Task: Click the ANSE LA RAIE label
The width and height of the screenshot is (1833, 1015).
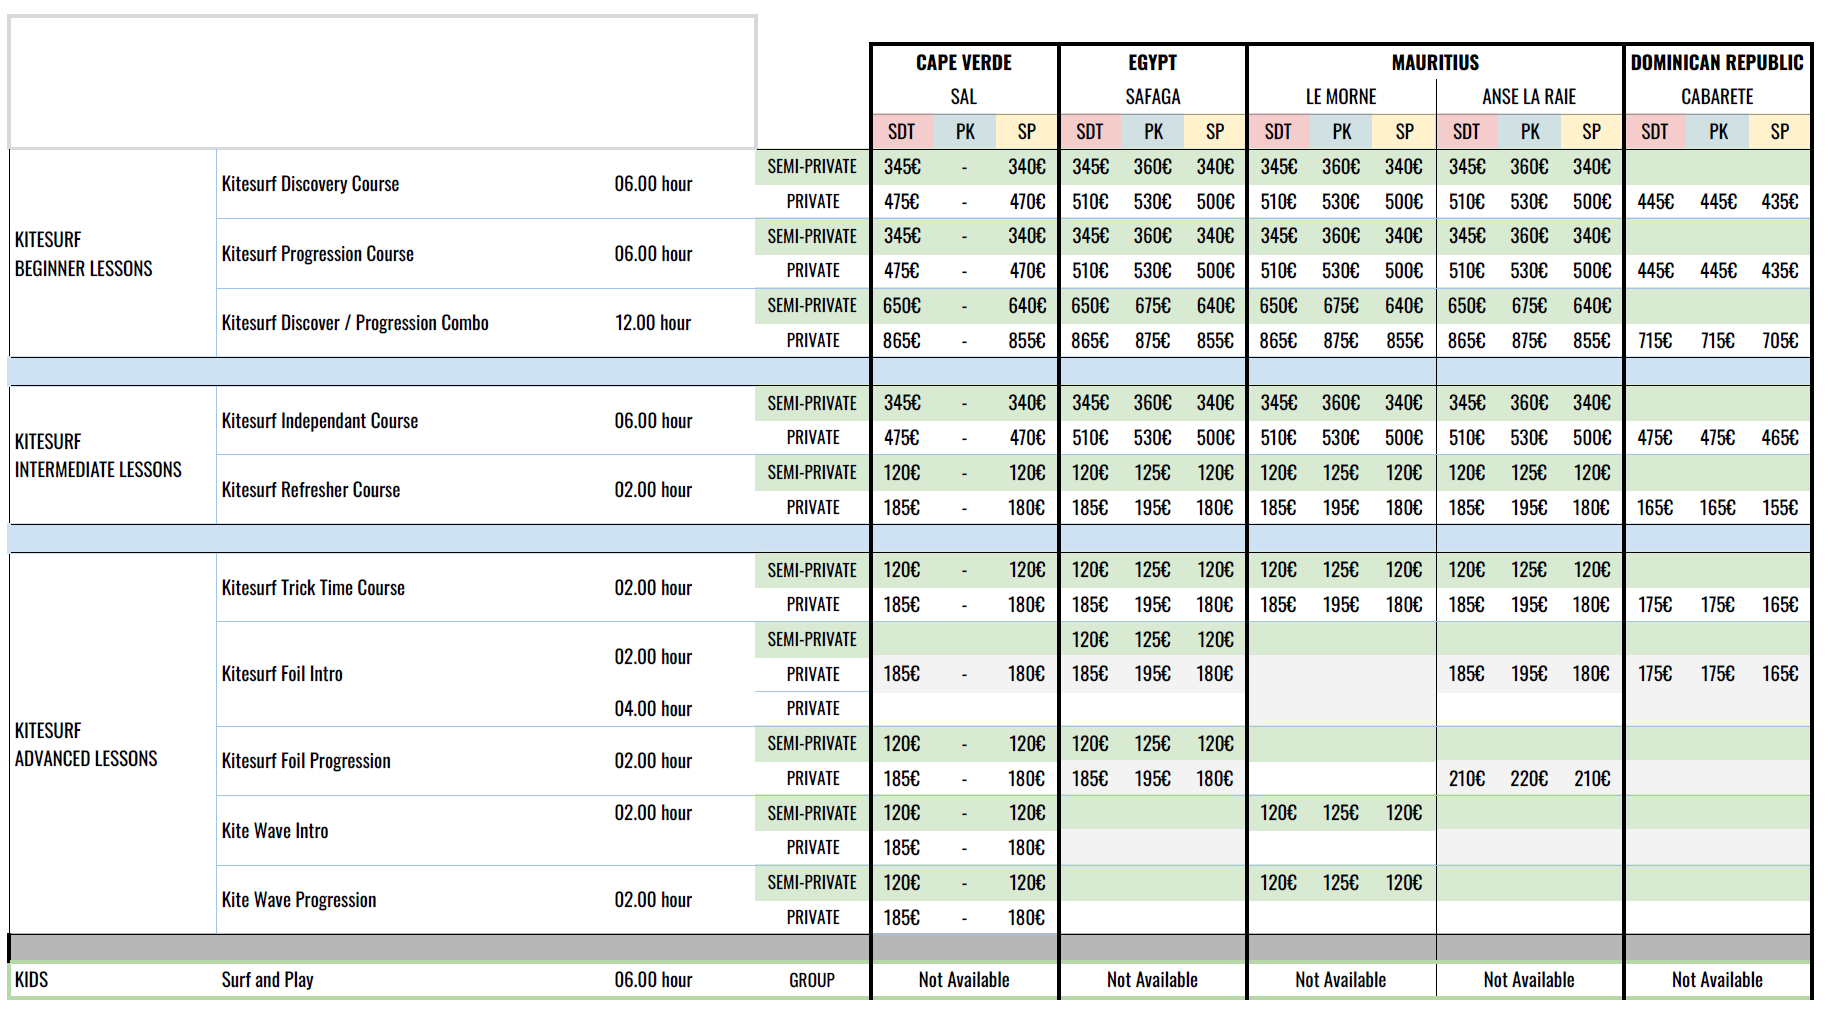Action: pos(1529,97)
